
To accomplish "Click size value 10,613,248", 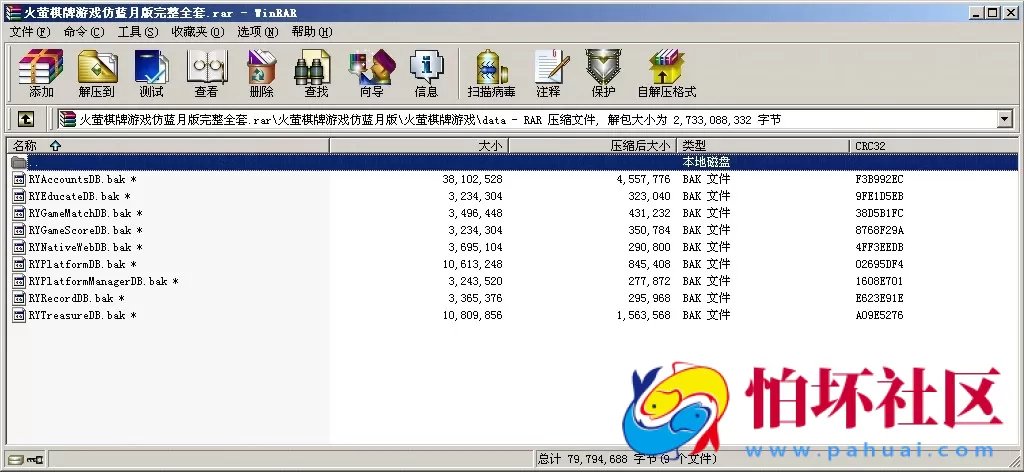I will (x=472, y=264).
